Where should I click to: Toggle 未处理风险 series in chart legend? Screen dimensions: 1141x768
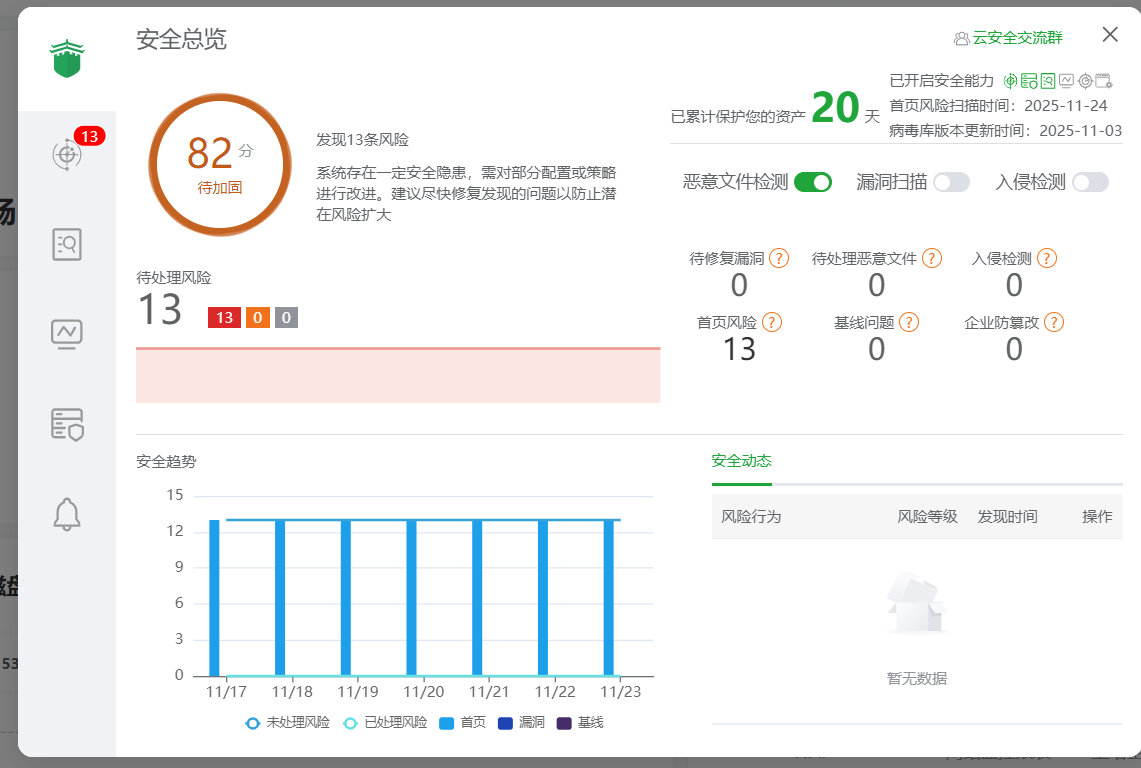pos(287,723)
